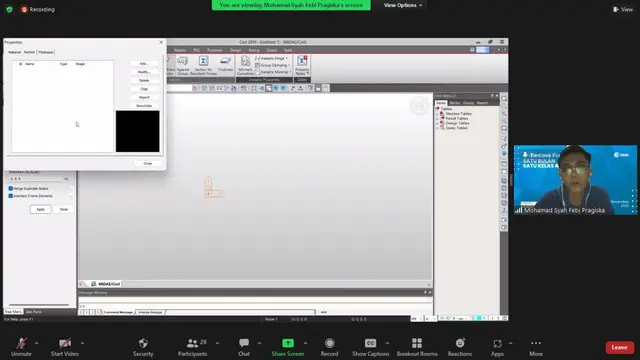Click Apply button in left panel

[40, 209]
